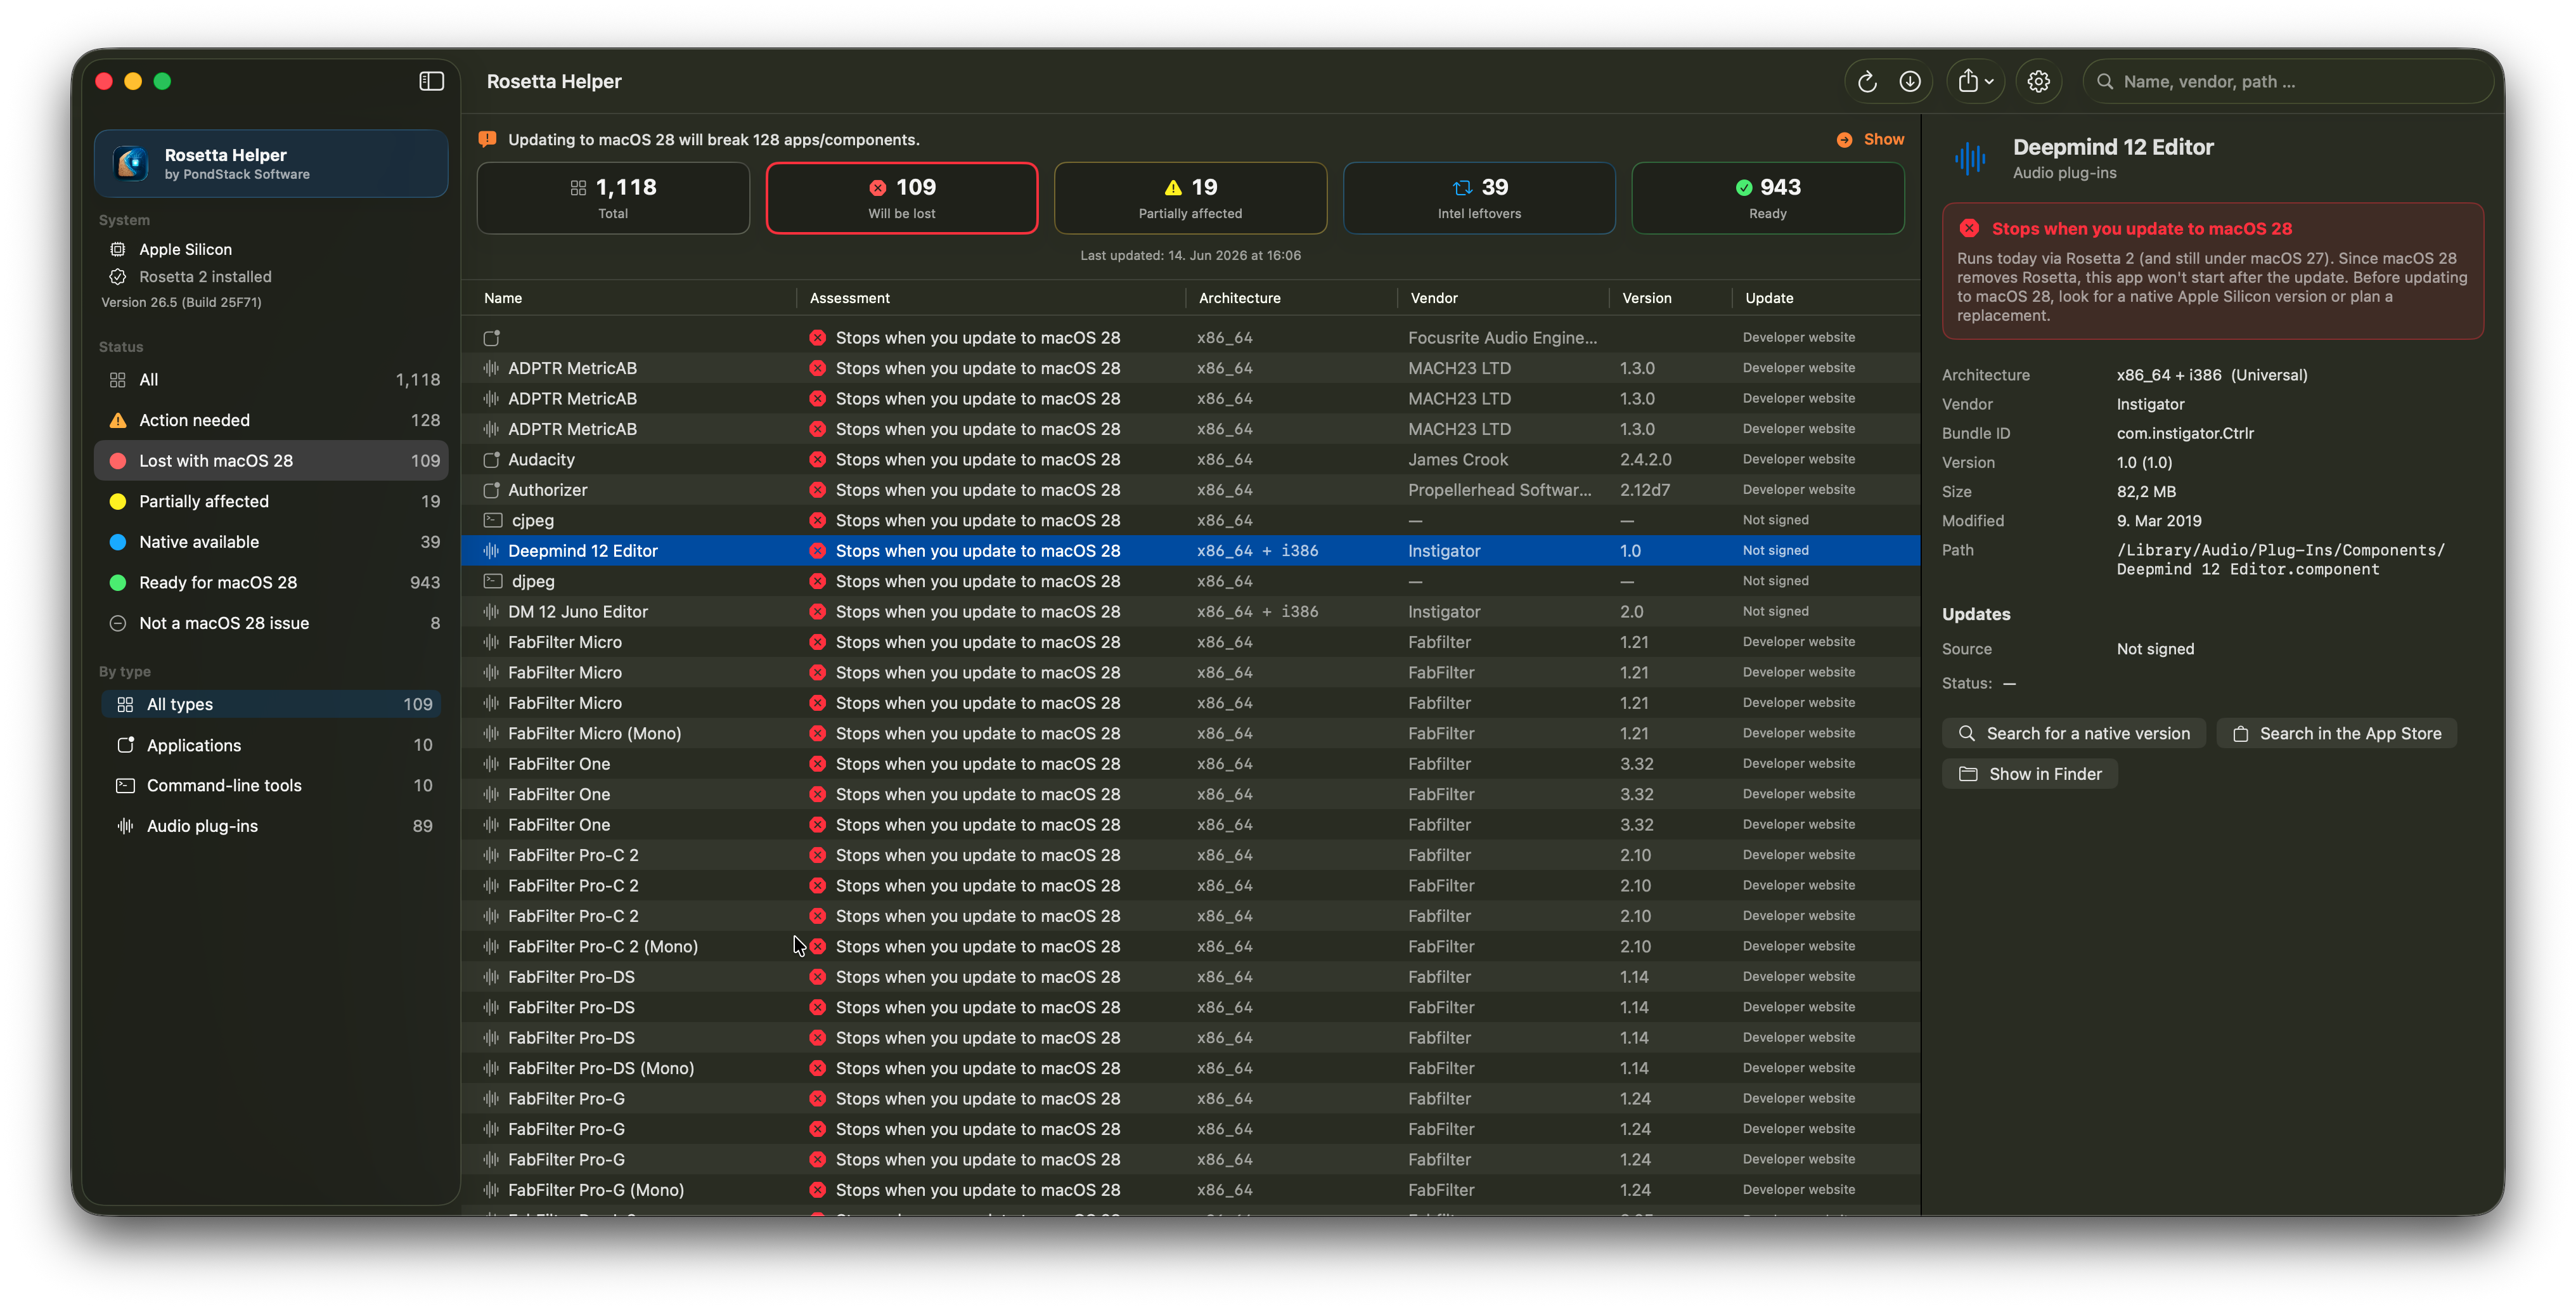Click Show in Finder button
The height and width of the screenshot is (1310, 2576).
[2029, 774]
